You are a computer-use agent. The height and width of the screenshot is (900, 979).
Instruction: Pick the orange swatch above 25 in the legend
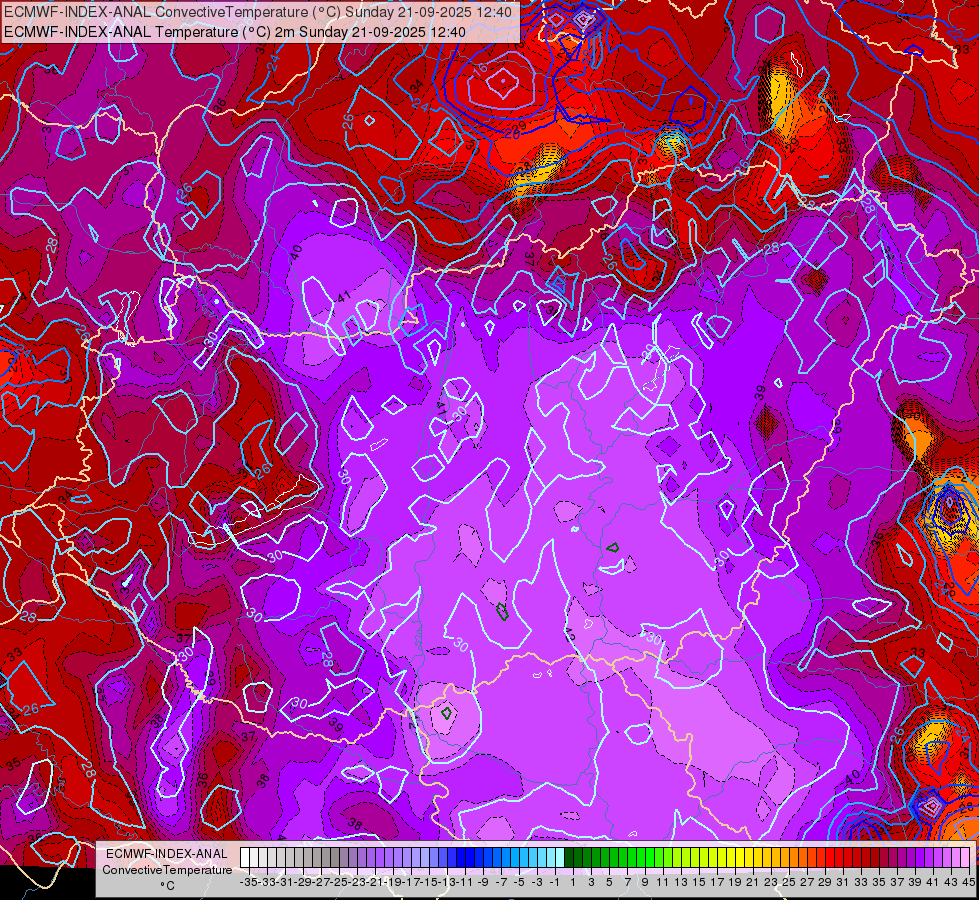pyautogui.click(x=785, y=857)
